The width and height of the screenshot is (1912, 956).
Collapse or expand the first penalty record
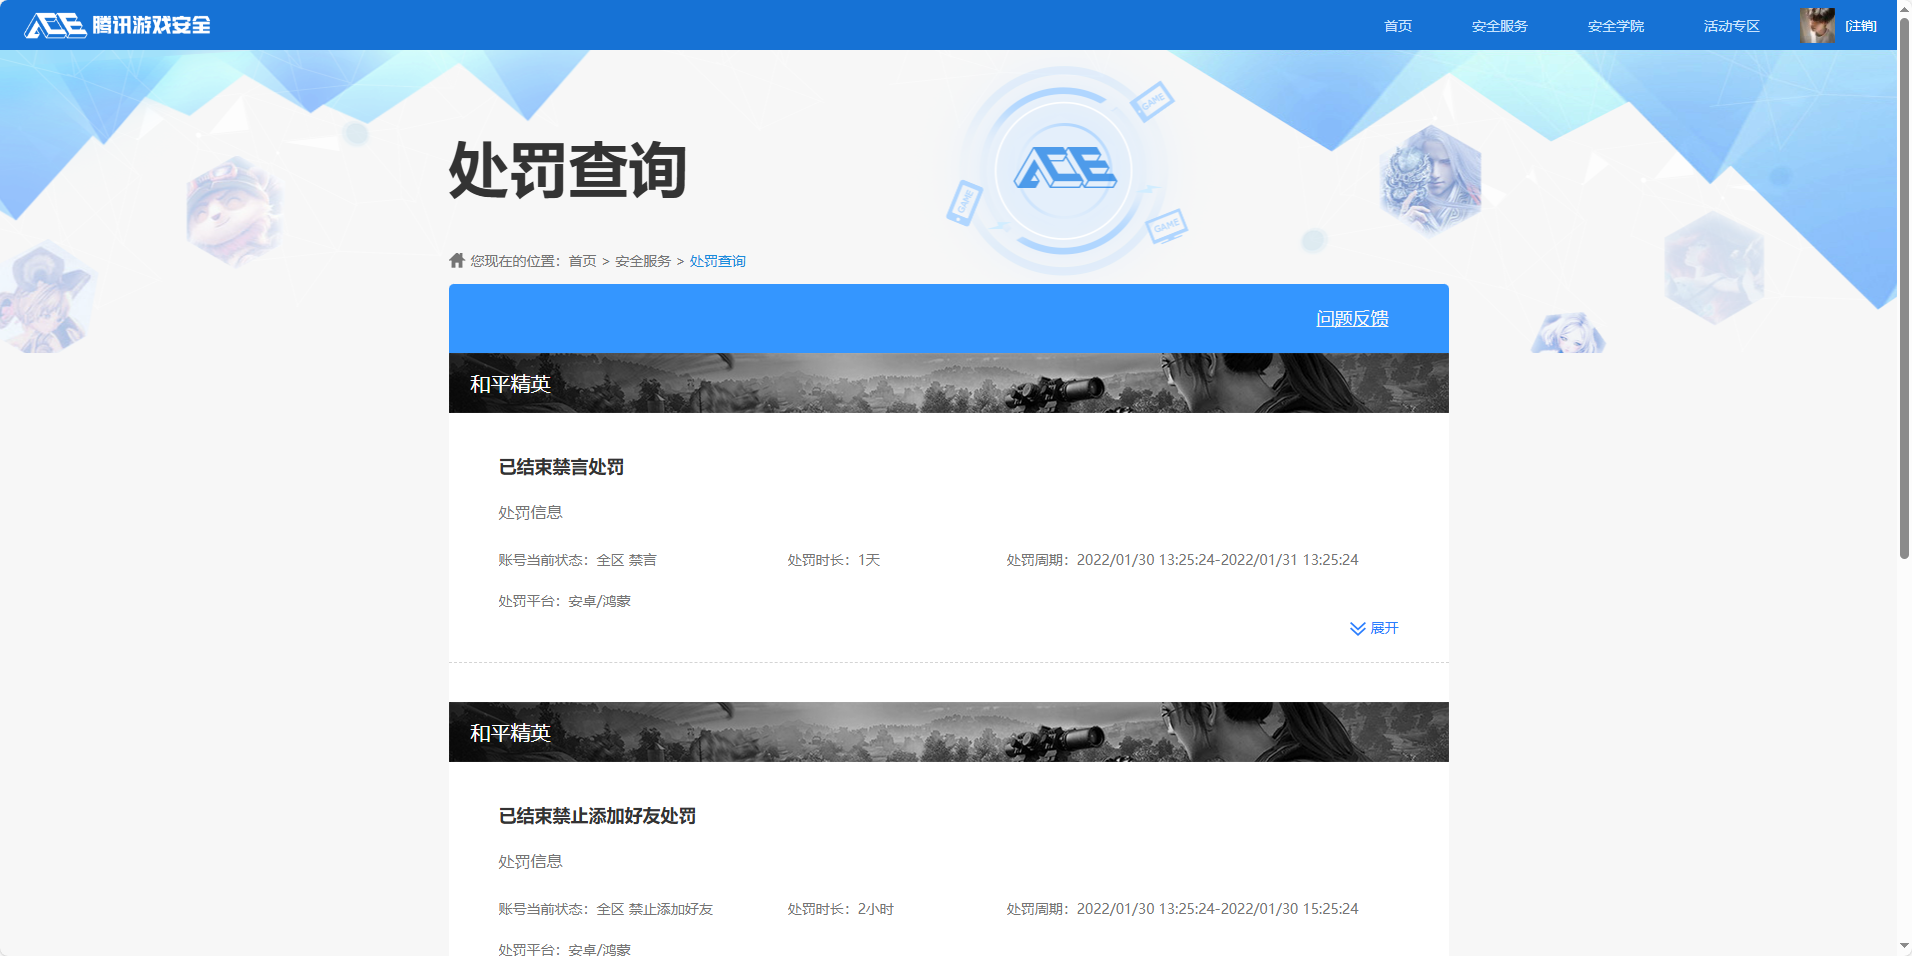coord(1375,628)
